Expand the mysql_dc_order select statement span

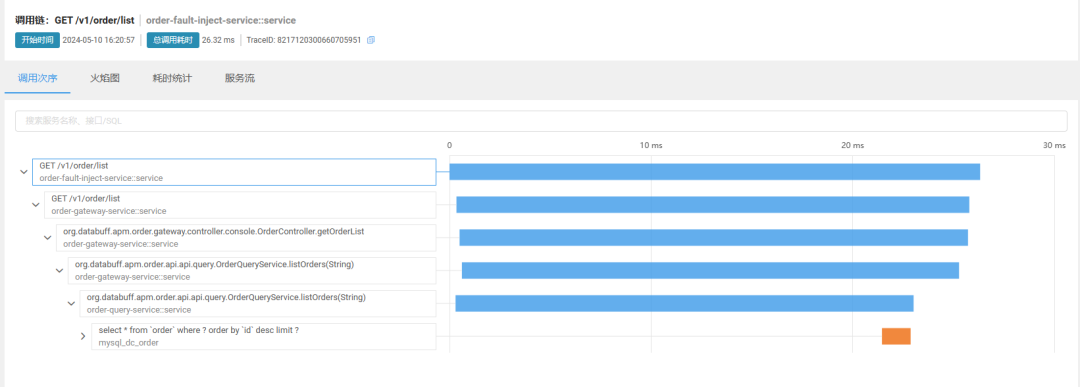pyautogui.click(x=83, y=337)
